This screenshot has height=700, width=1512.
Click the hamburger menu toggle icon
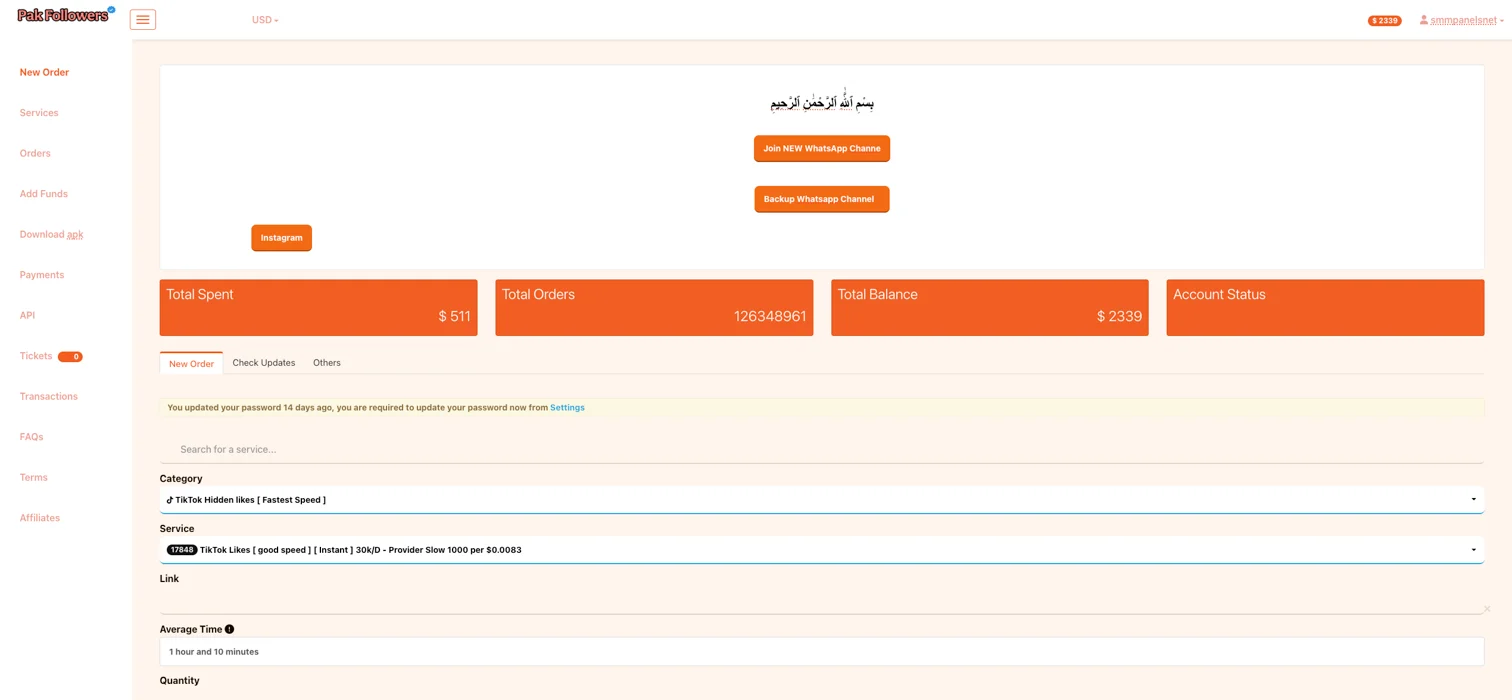142,19
